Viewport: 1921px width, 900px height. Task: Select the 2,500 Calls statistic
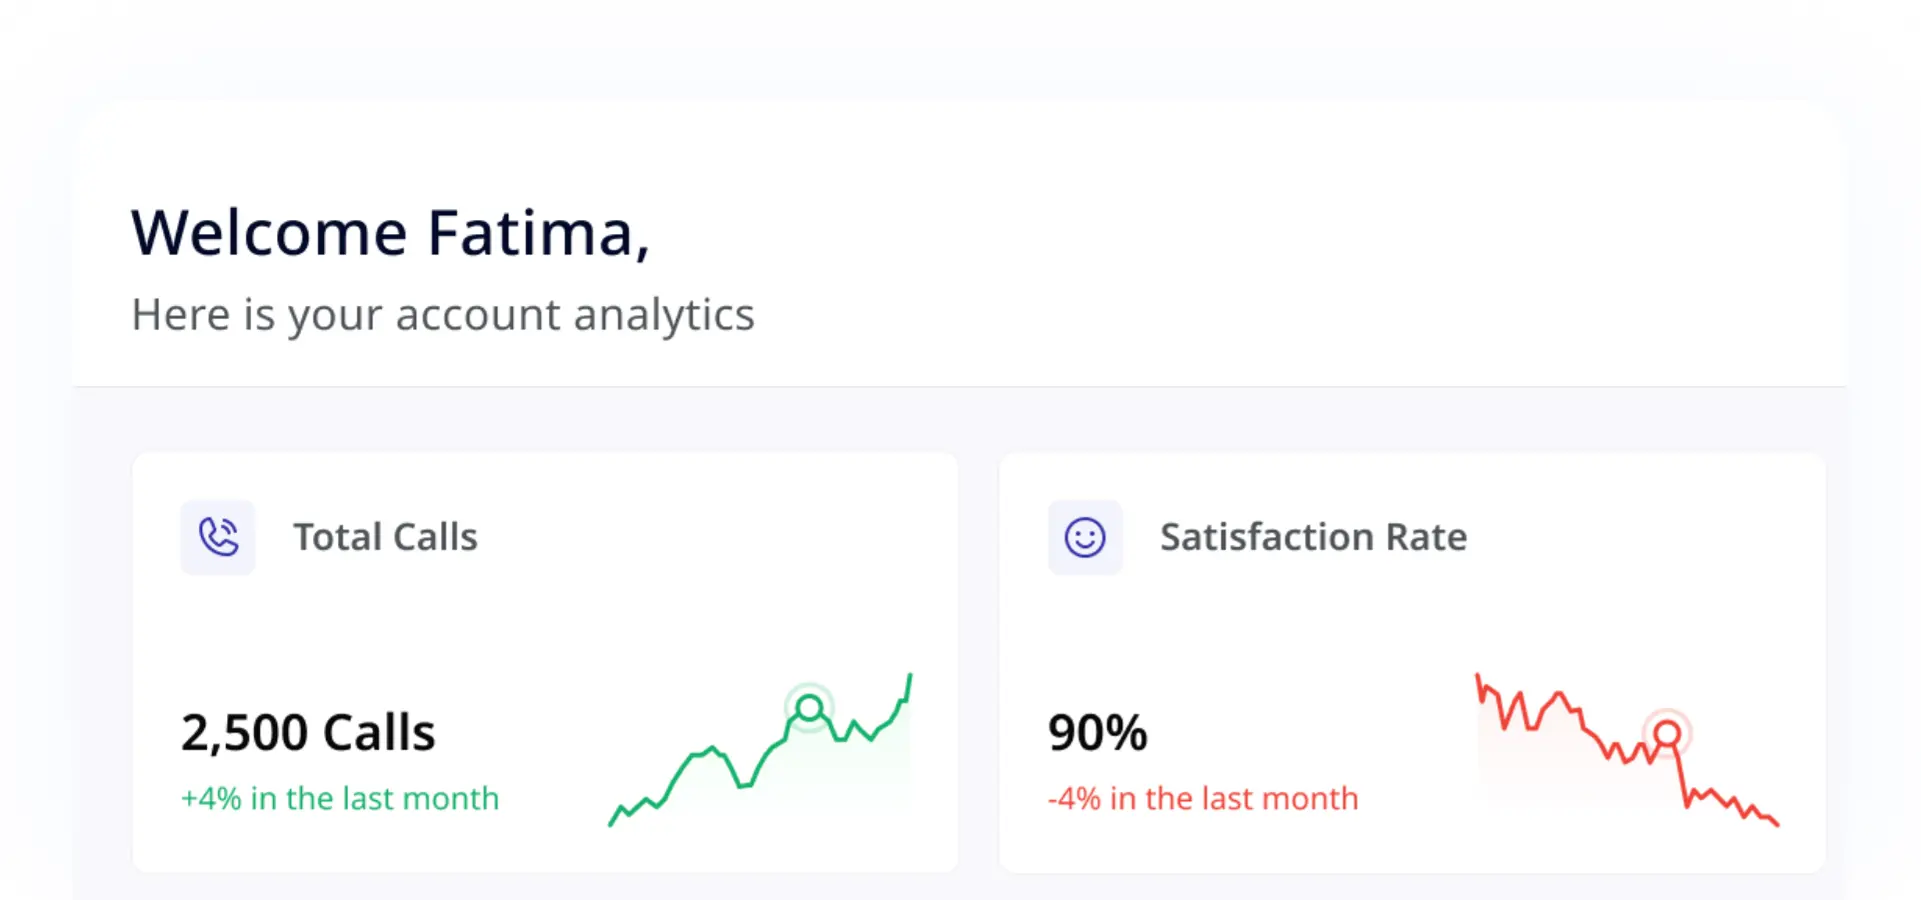[308, 731]
